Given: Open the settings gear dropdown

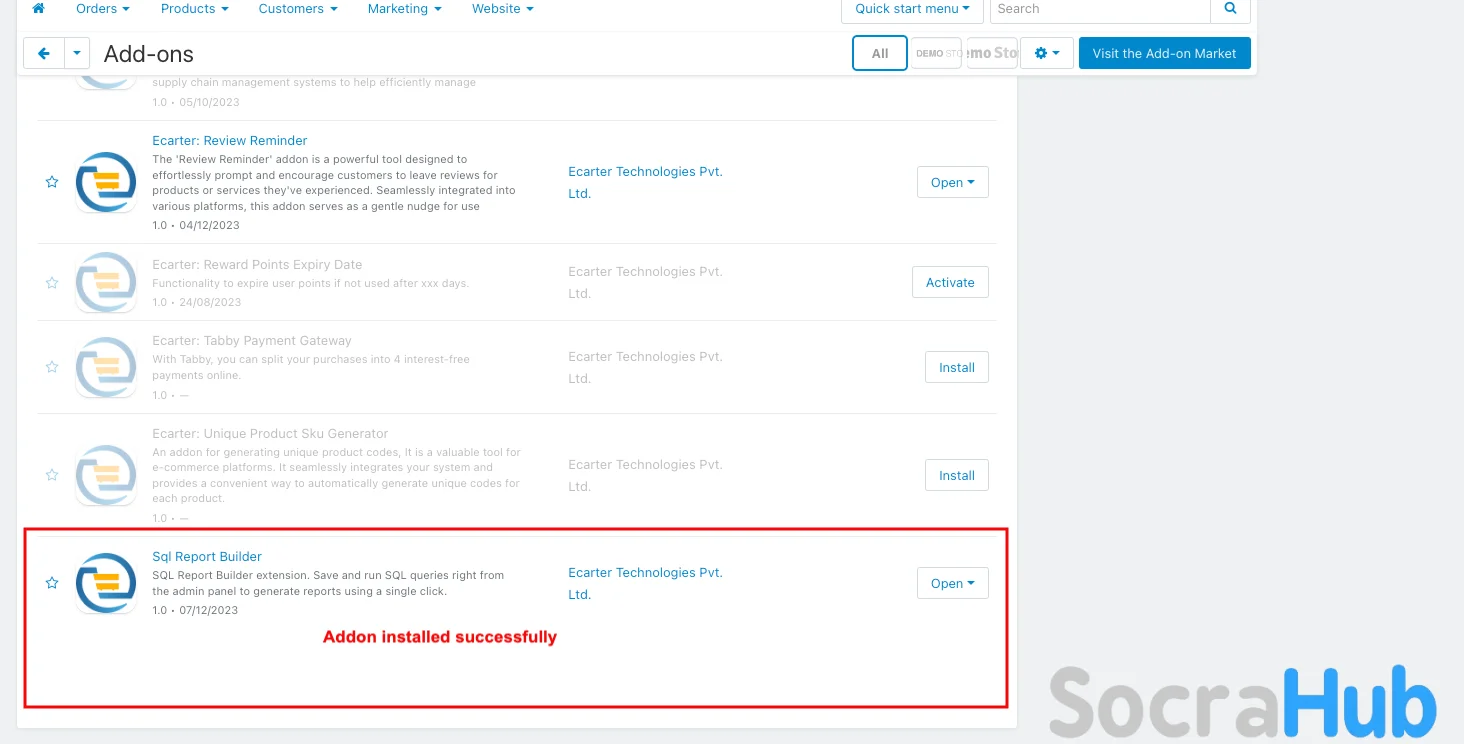Looking at the screenshot, I should (x=1047, y=54).
